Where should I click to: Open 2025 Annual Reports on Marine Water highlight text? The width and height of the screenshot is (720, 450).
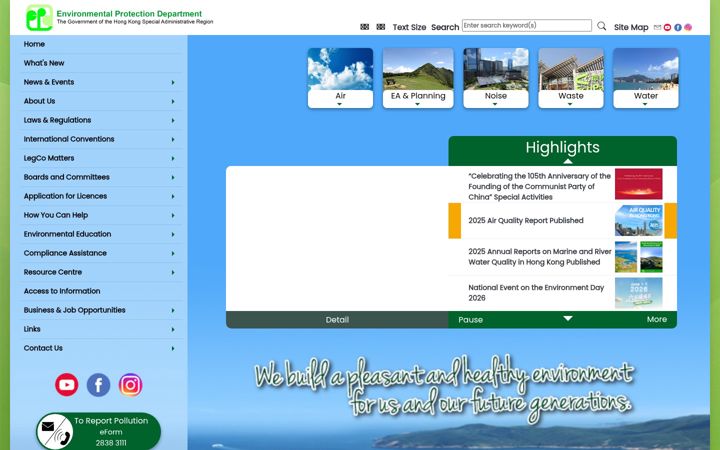[x=540, y=257]
